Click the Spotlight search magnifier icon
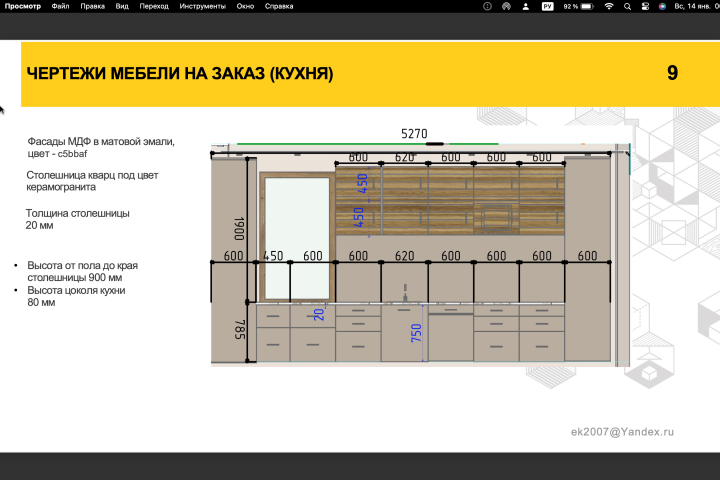The width and height of the screenshot is (720, 480). (x=627, y=6)
